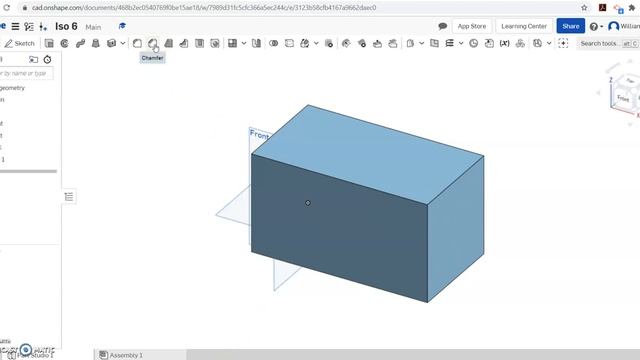Bookmark page with the star icon
Viewport: 640px width, 360px height.
point(584,8)
